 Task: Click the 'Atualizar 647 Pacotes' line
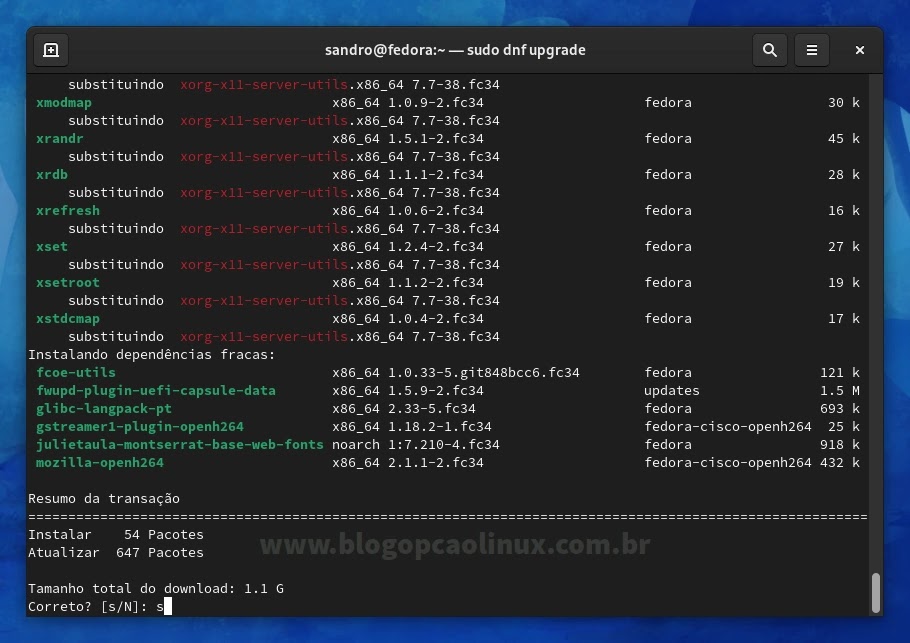click(x=116, y=552)
